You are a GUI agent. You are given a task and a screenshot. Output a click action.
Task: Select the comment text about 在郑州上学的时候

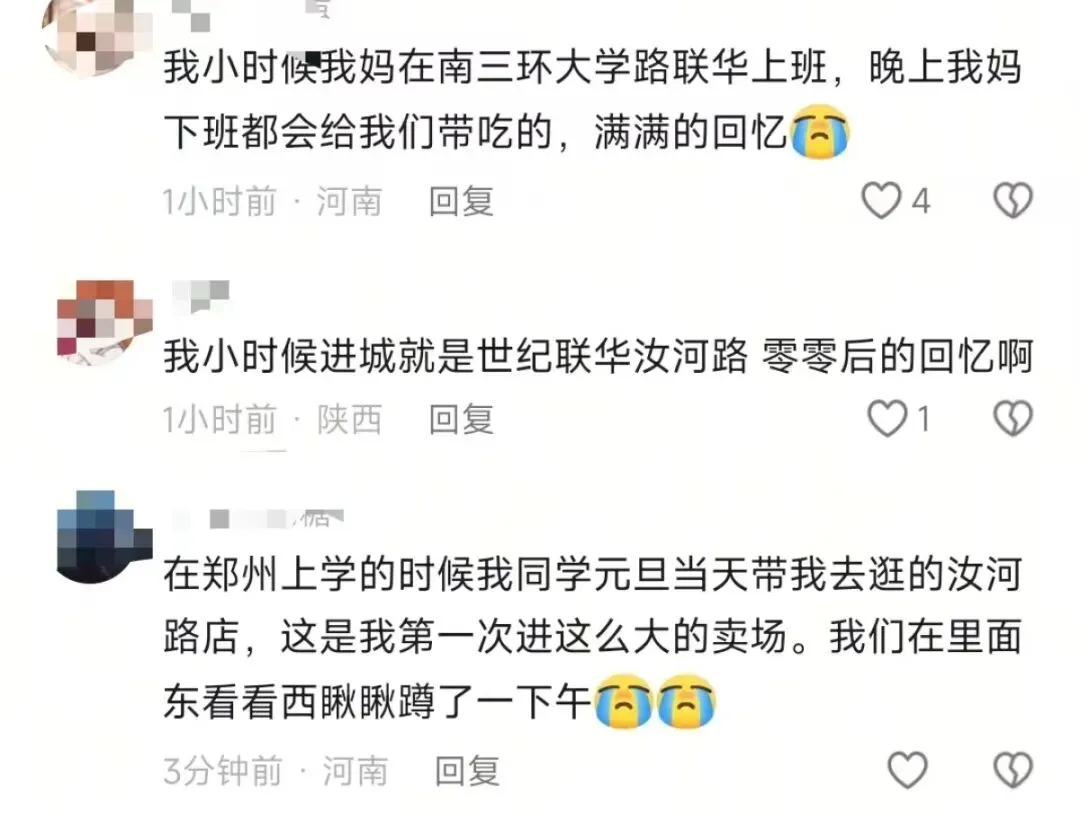(x=593, y=637)
